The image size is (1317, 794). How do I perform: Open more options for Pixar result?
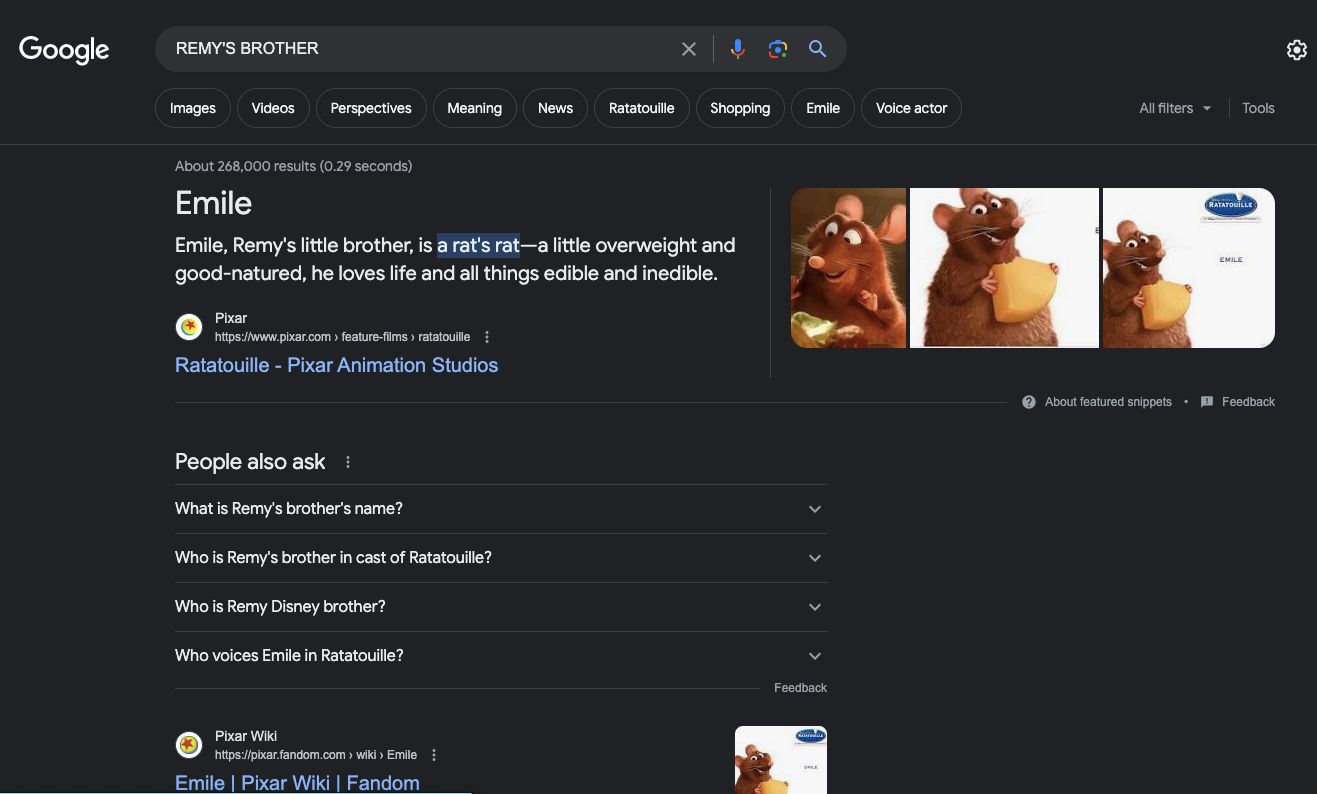click(x=487, y=337)
